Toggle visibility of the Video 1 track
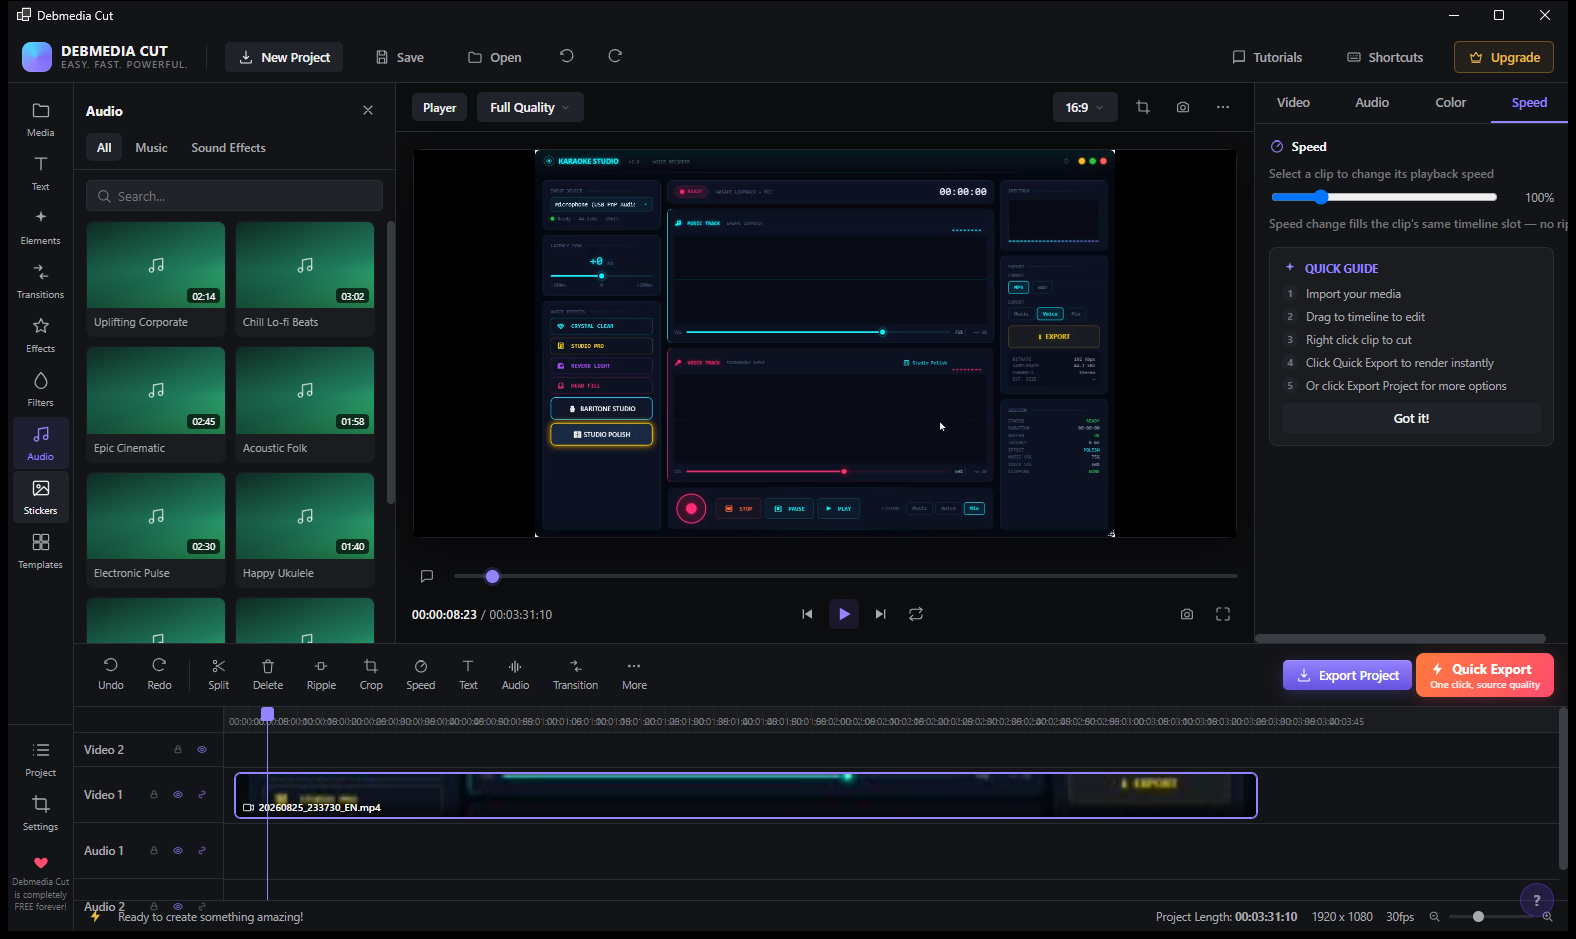This screenshot has height=939, width=1576. pyautogui.click(x=178, y=795)
